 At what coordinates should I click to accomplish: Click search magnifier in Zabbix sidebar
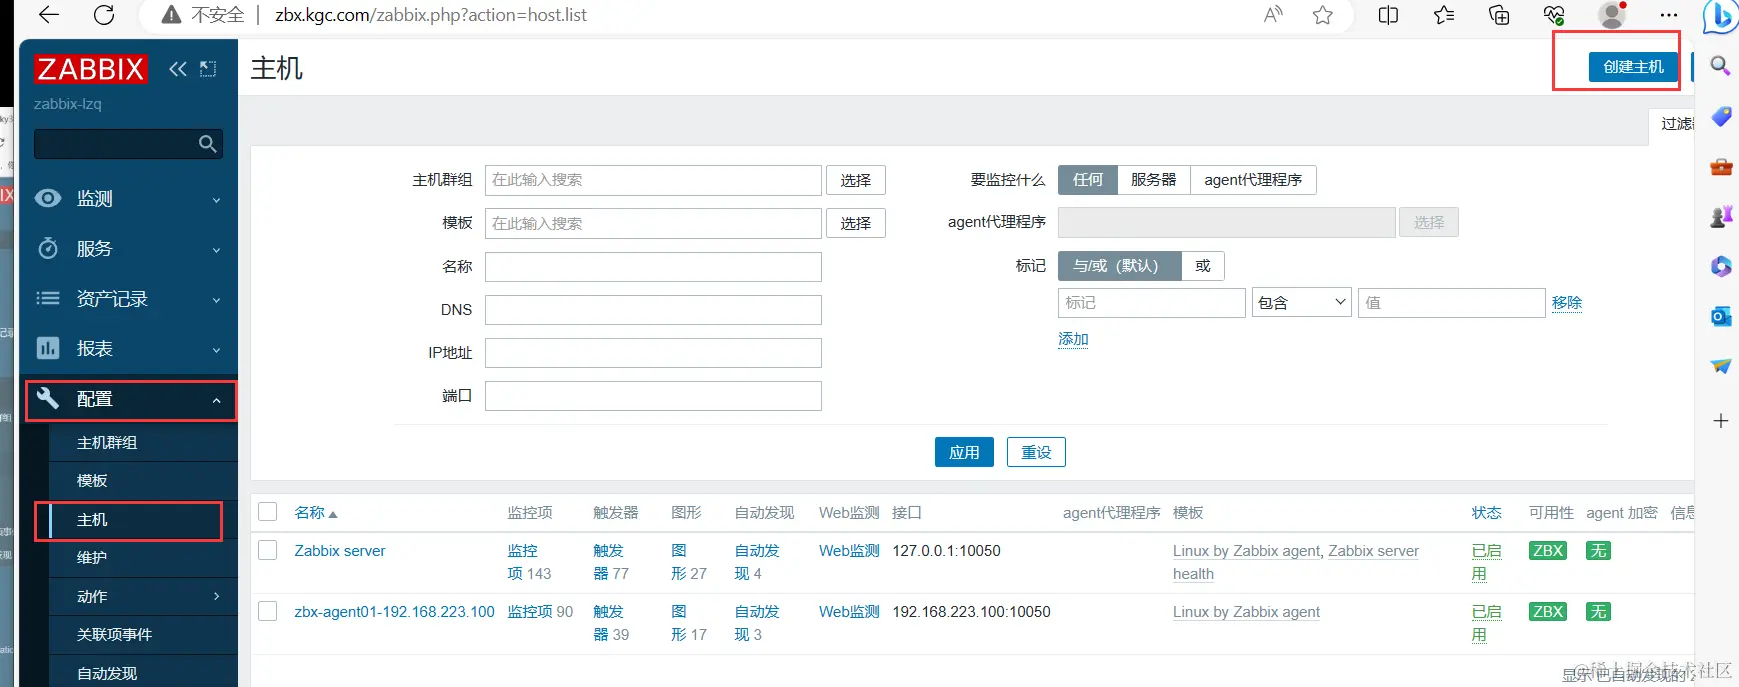[207, 144]
